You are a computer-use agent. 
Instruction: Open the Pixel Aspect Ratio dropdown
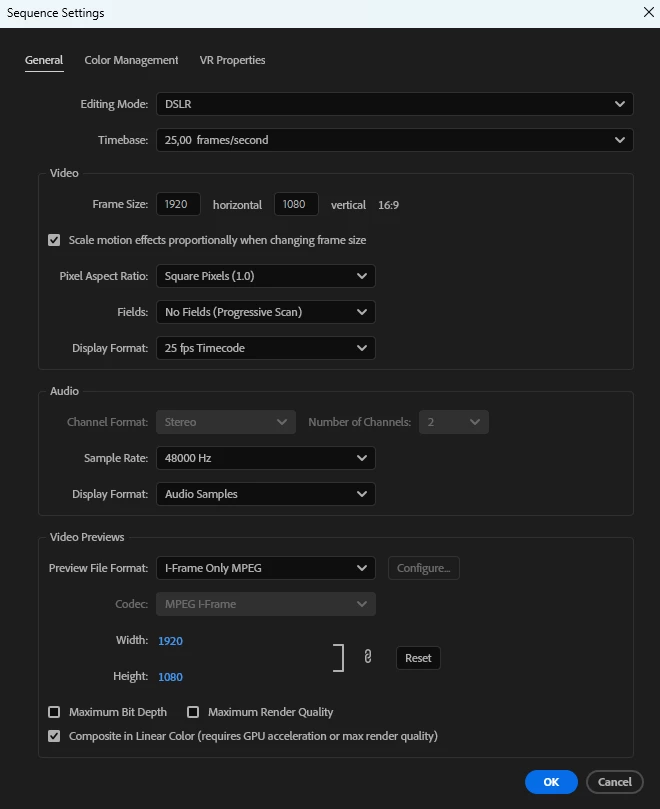(266, 276)
